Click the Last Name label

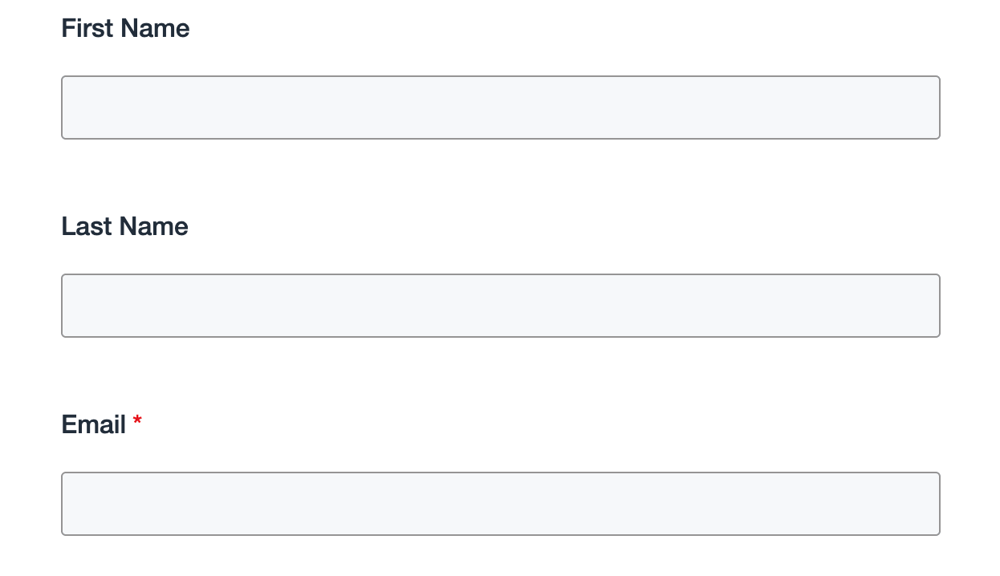click(124, 227)
